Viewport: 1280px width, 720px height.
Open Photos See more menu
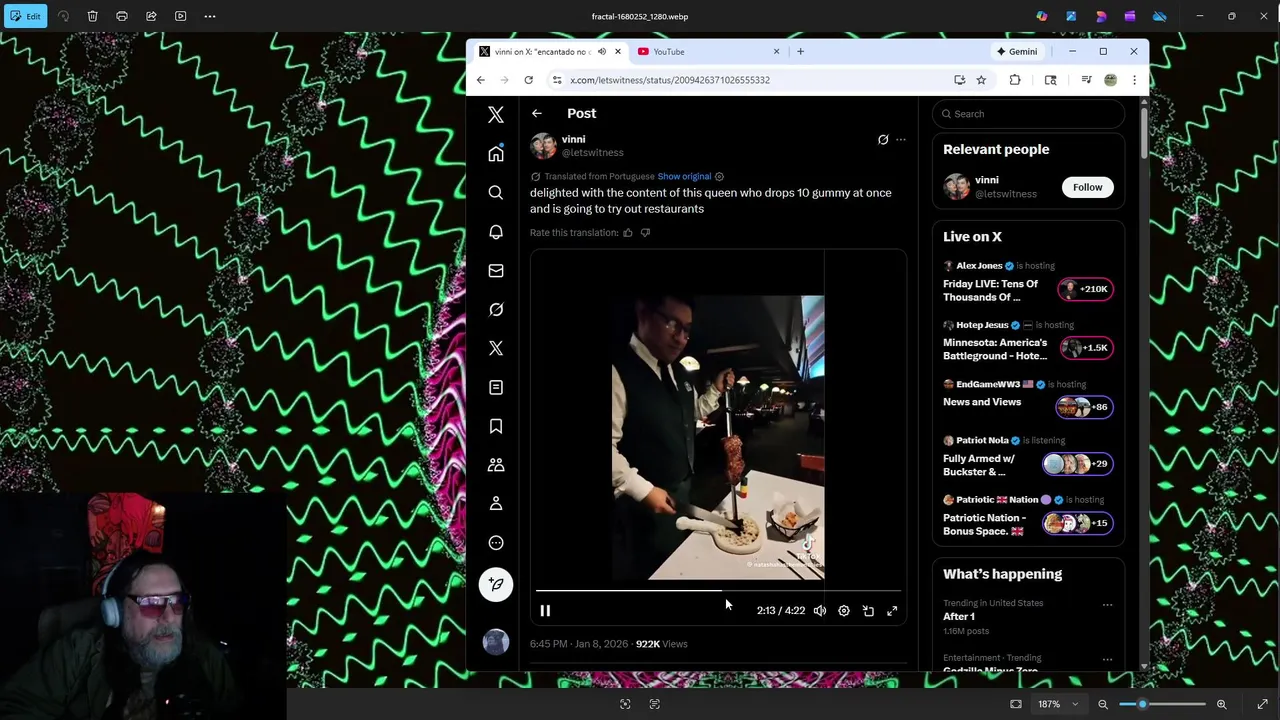pyautogui.click(x=210, y=16)
